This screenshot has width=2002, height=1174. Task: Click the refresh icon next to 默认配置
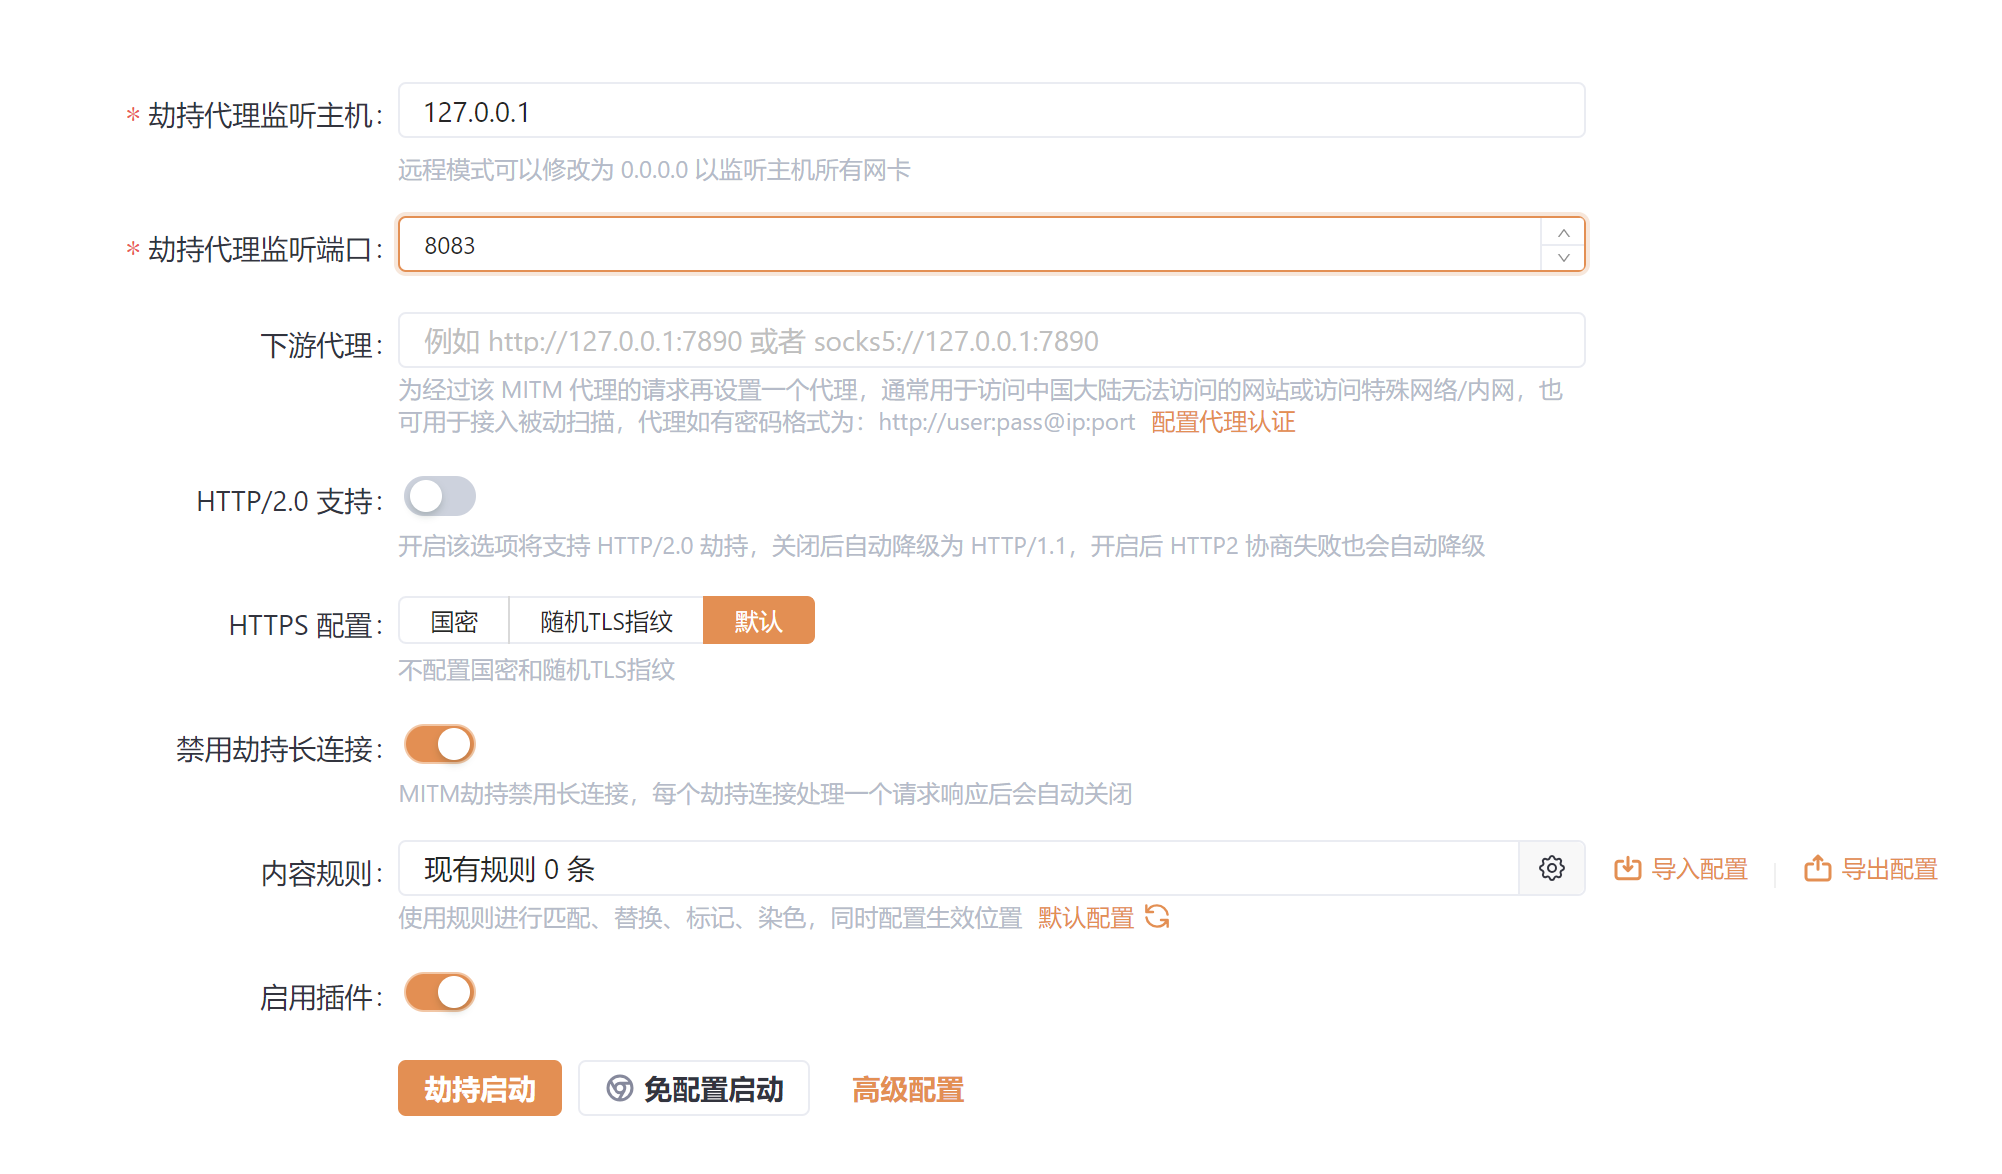1157,916
